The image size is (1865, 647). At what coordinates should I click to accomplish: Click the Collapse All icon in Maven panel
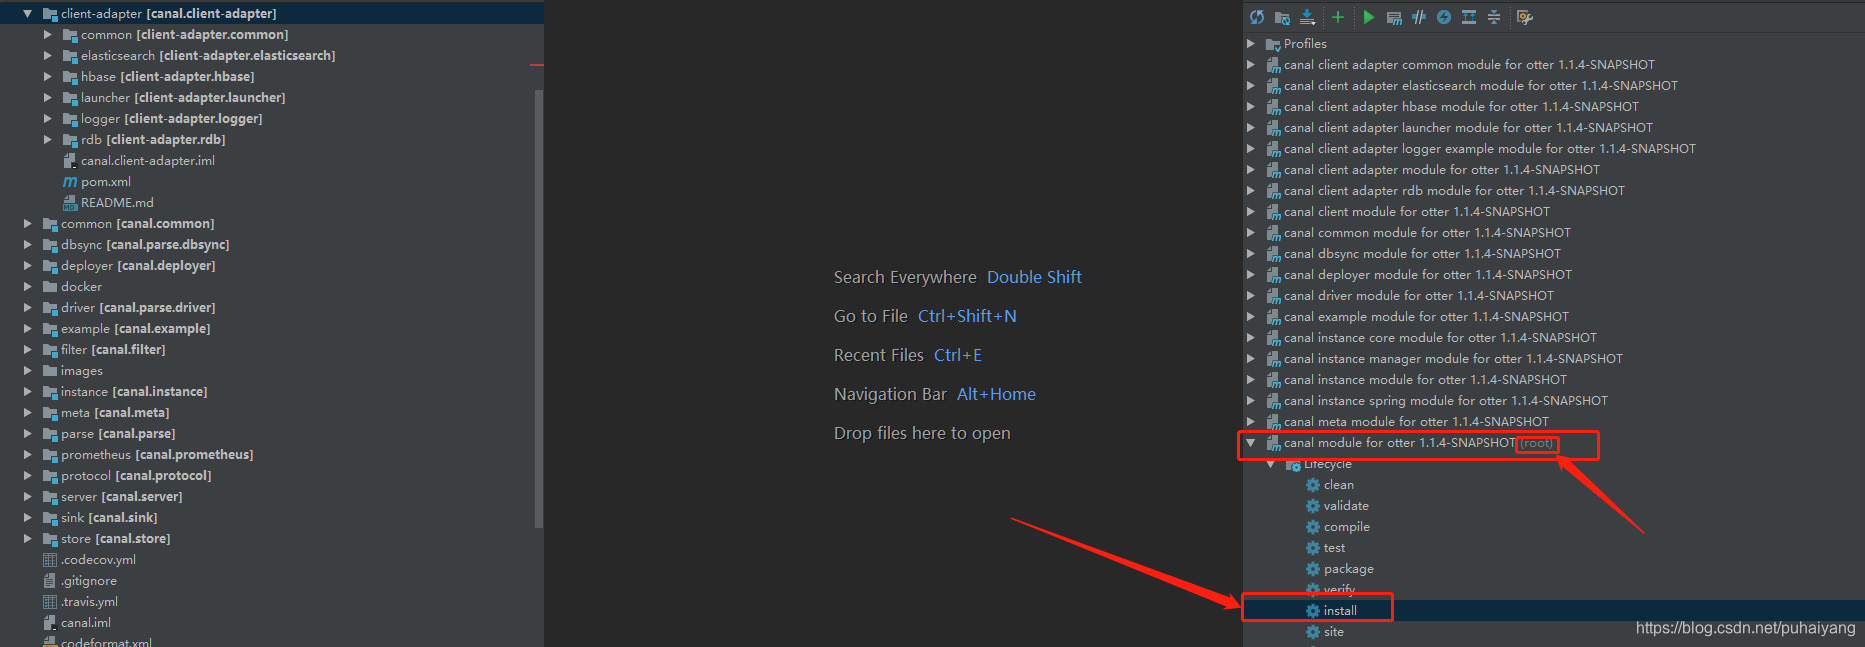[1493, 17]
